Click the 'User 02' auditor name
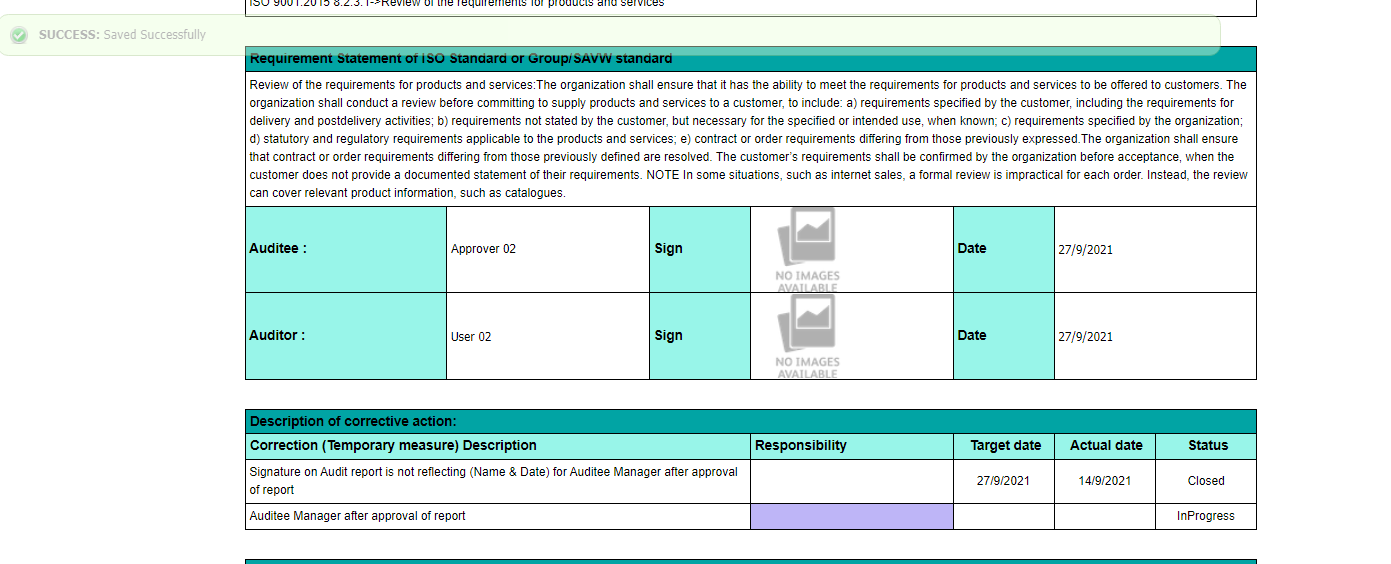Screen dimensions: 1391x564 pos(471,337)
